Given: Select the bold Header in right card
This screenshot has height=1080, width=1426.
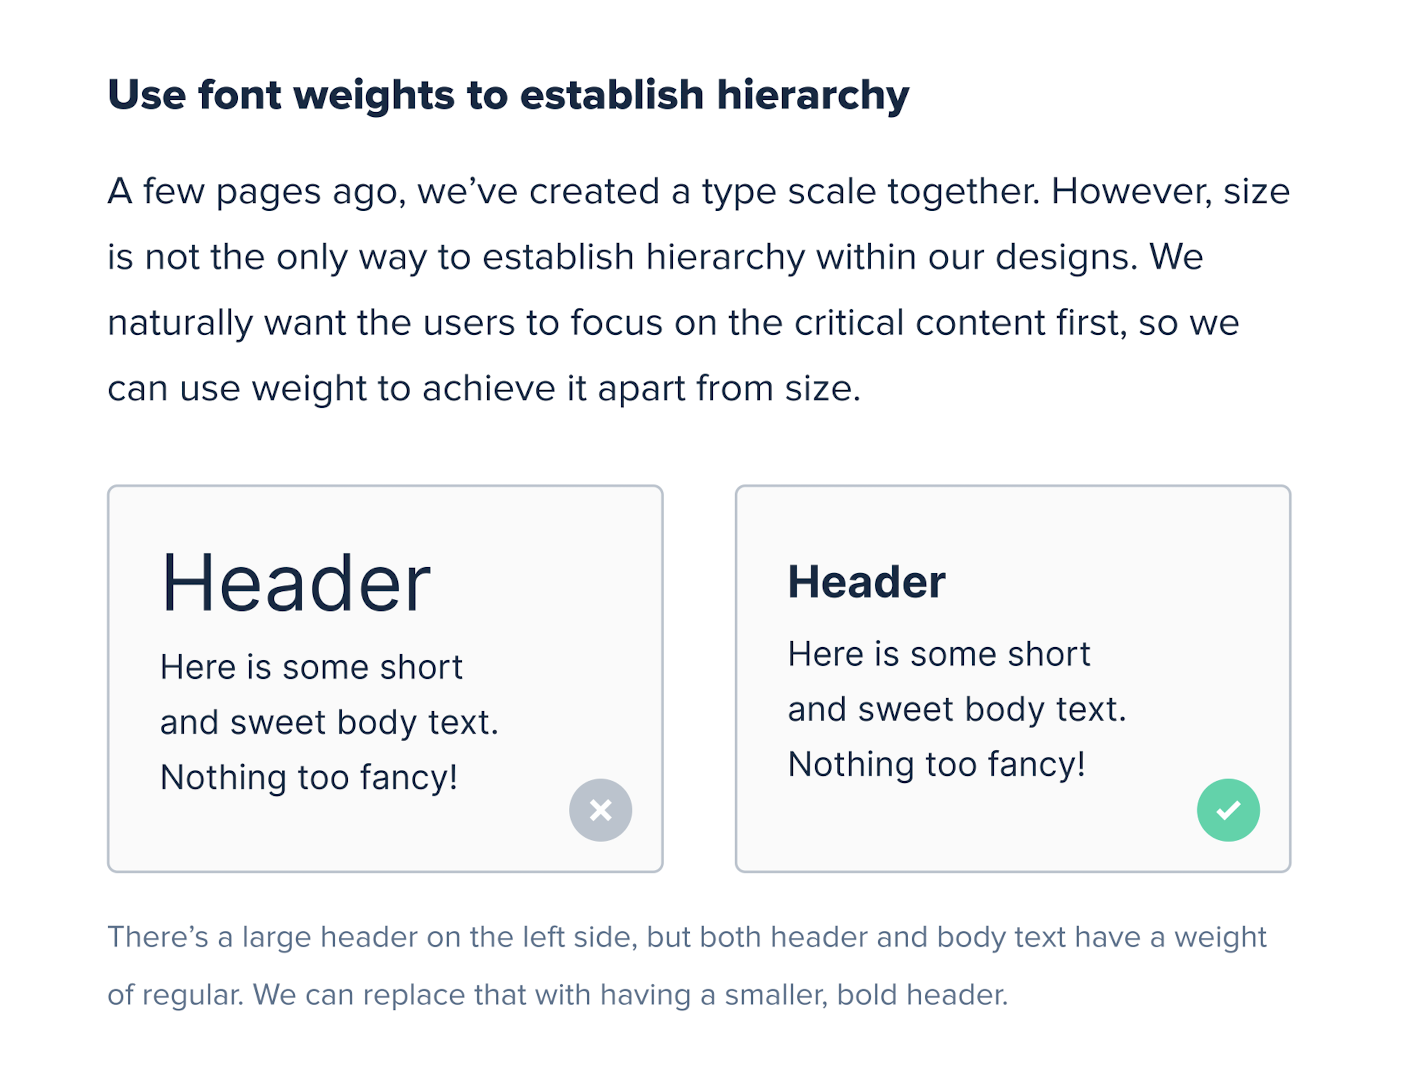Looking at the screenshot, I should pos(867,582).
